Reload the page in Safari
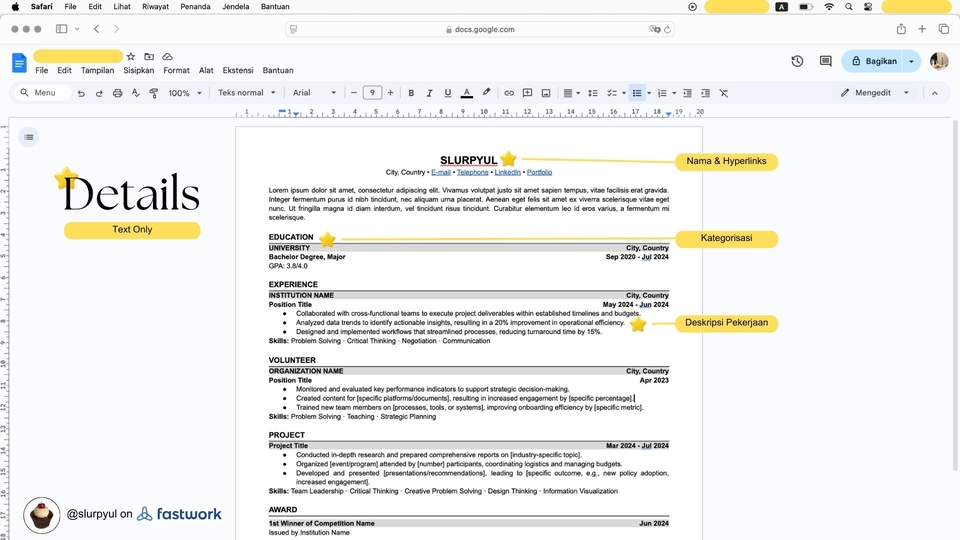The height and width of the screenshot is (540, 960). click(x=667, y=29)
